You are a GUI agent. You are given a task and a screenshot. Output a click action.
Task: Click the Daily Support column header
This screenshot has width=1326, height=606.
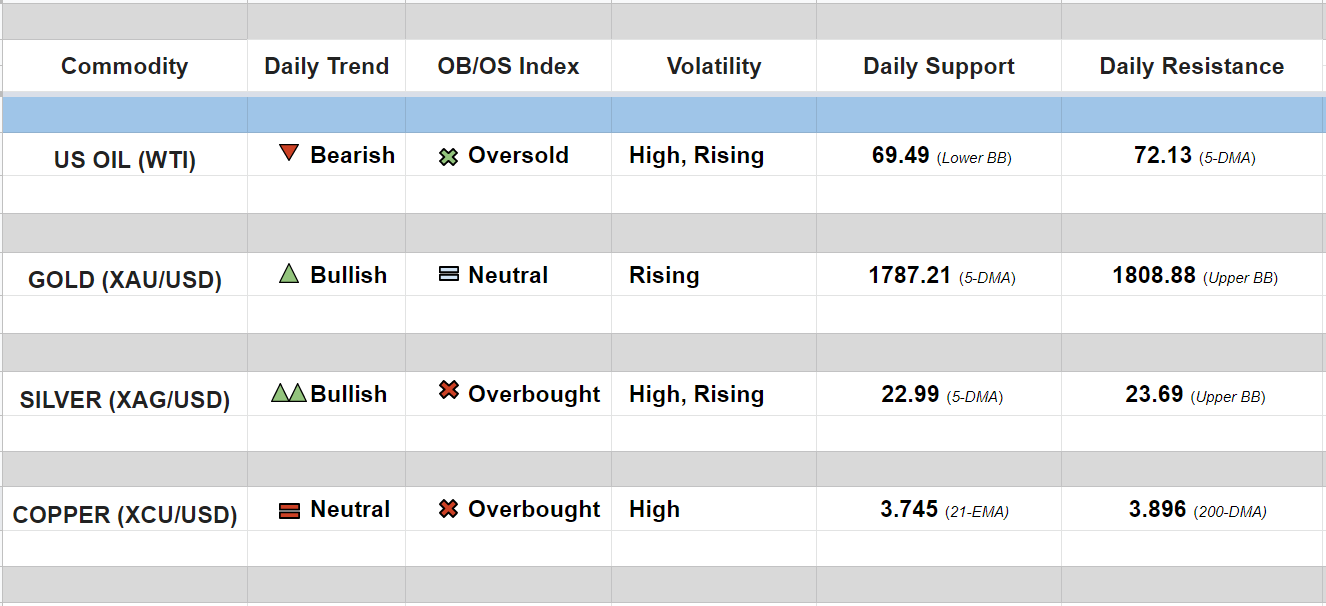pyautogui.click(x=939, y=67)
